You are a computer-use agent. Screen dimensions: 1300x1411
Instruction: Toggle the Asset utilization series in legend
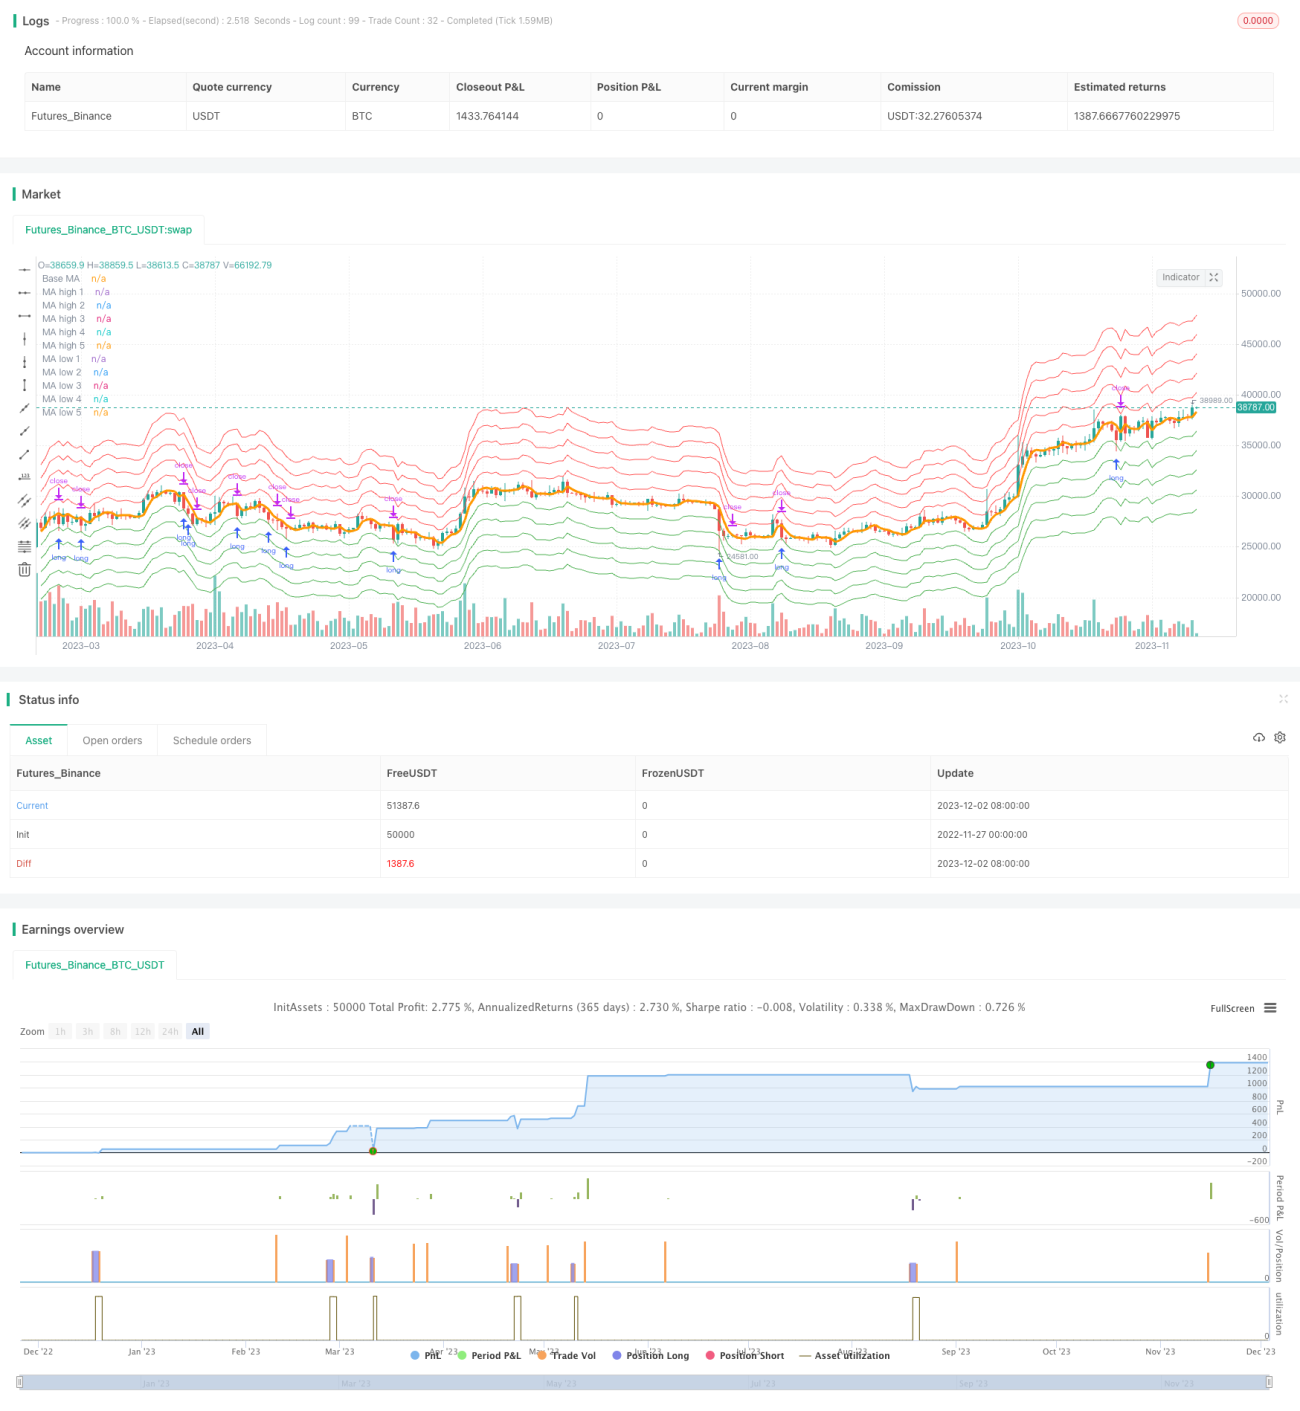[845, 1355]
